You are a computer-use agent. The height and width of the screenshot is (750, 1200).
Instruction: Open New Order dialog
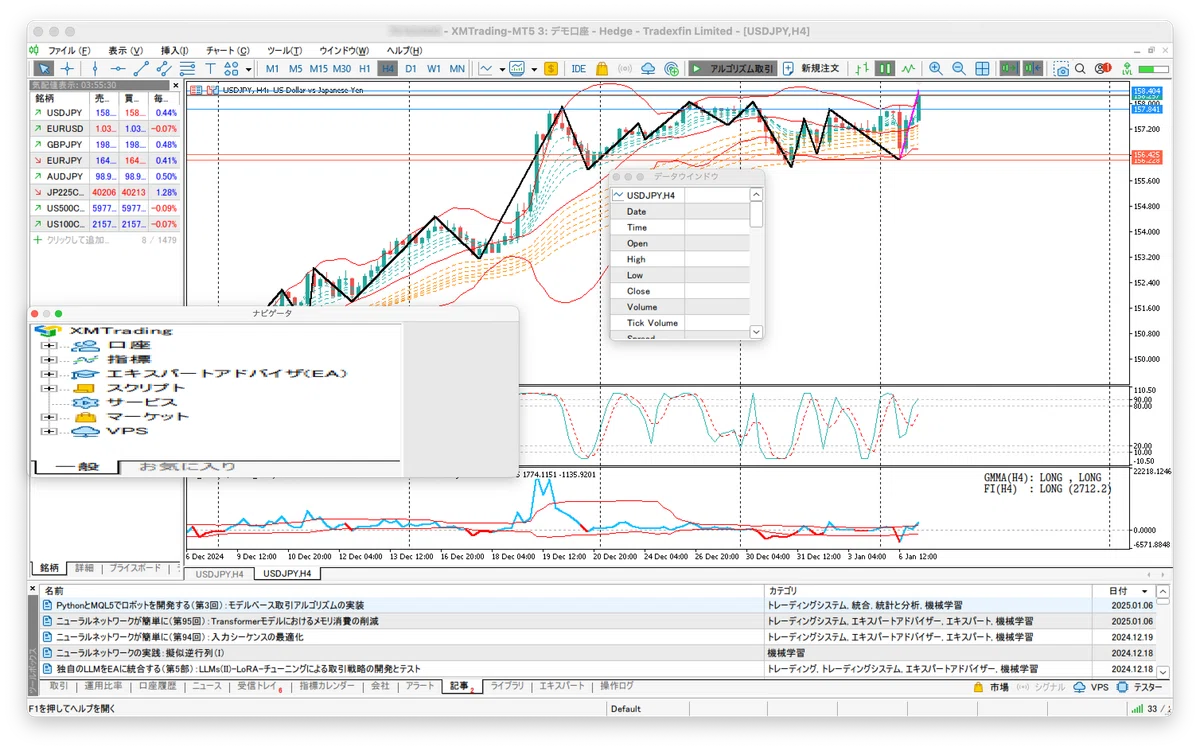812,69
